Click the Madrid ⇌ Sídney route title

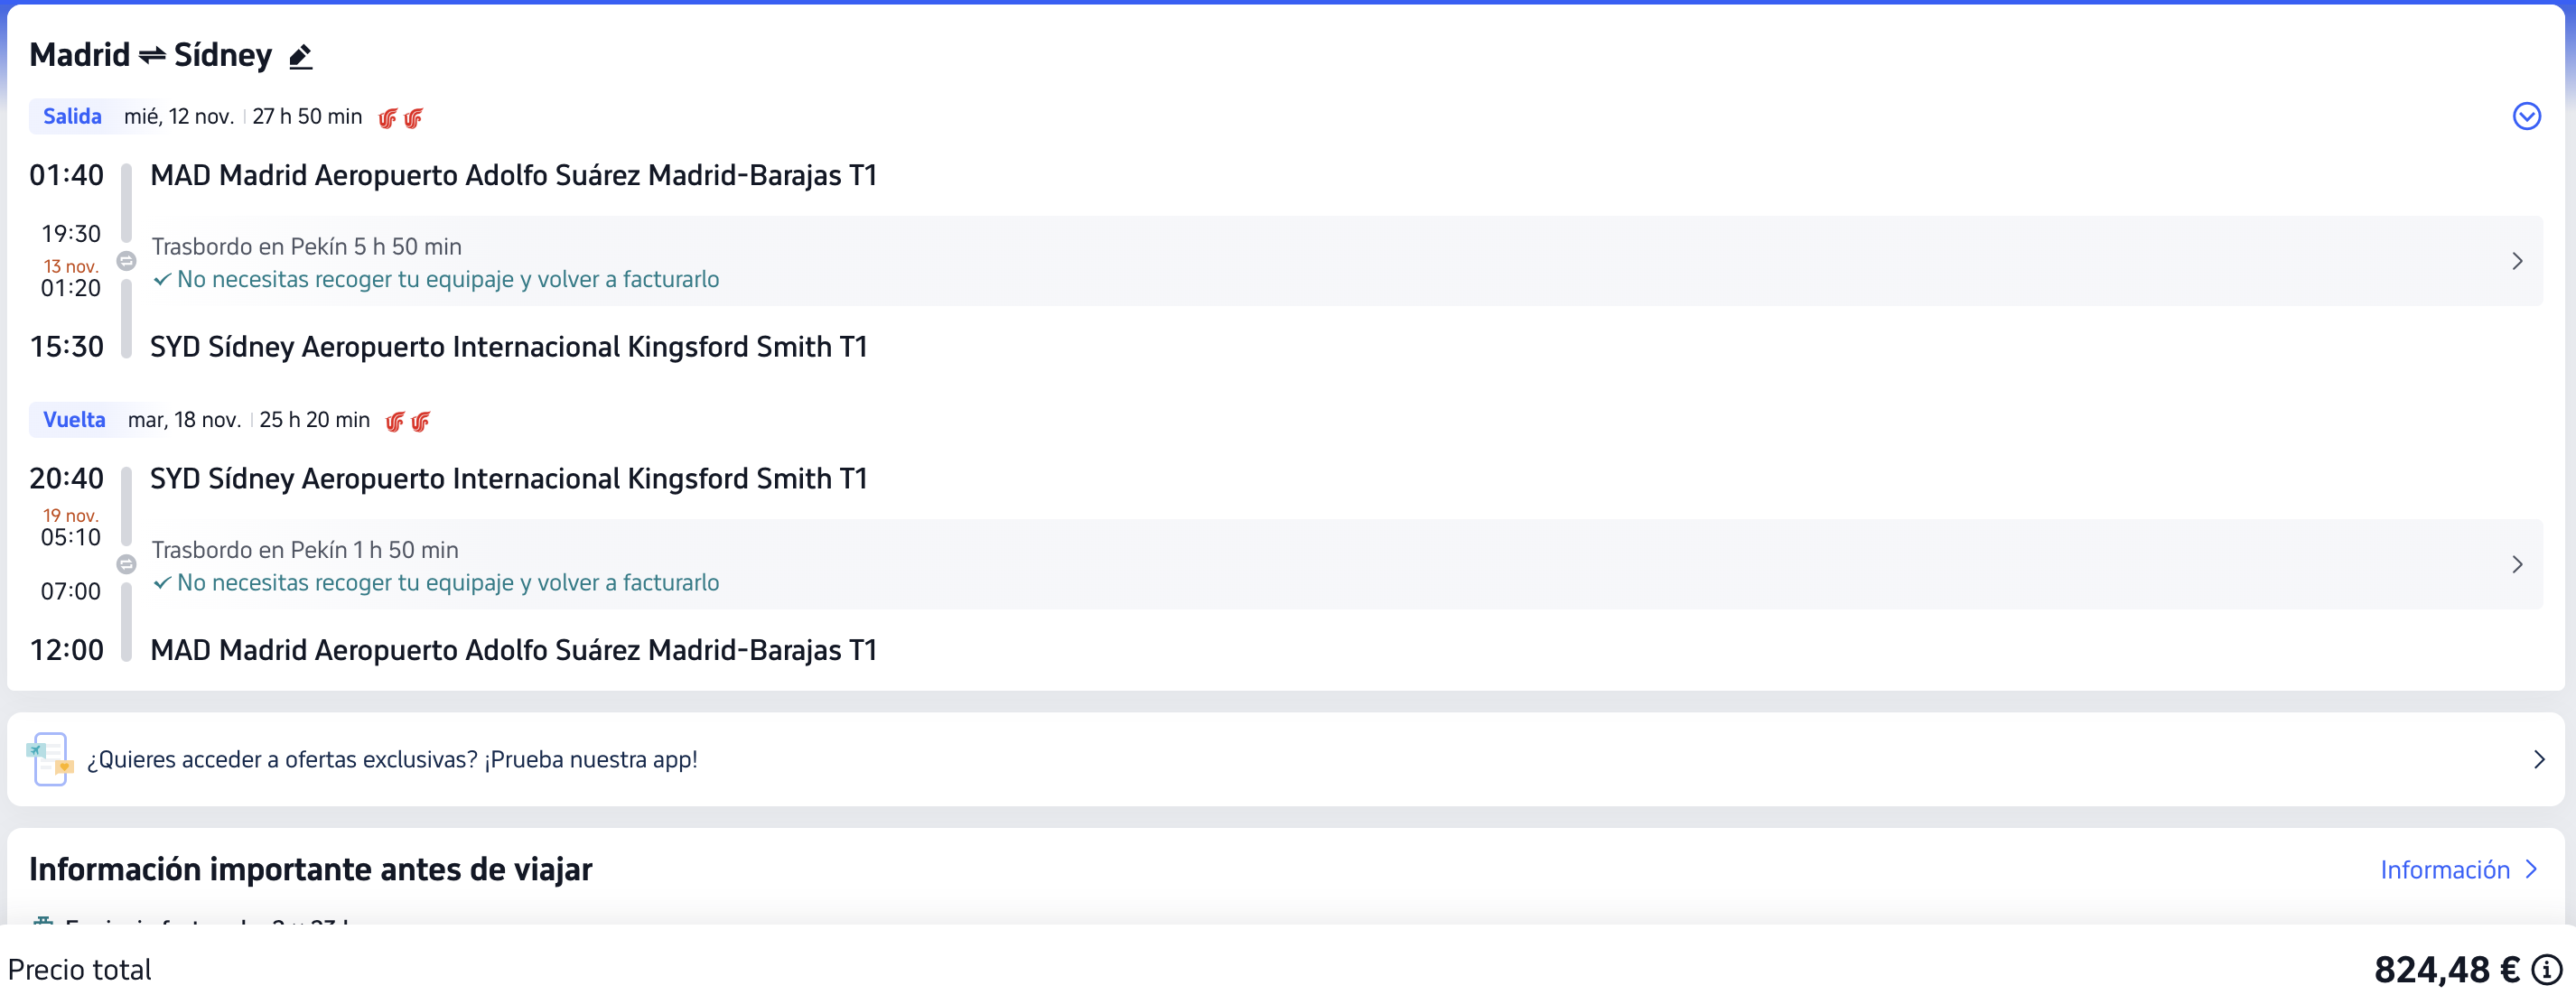(x=150, y=55)
